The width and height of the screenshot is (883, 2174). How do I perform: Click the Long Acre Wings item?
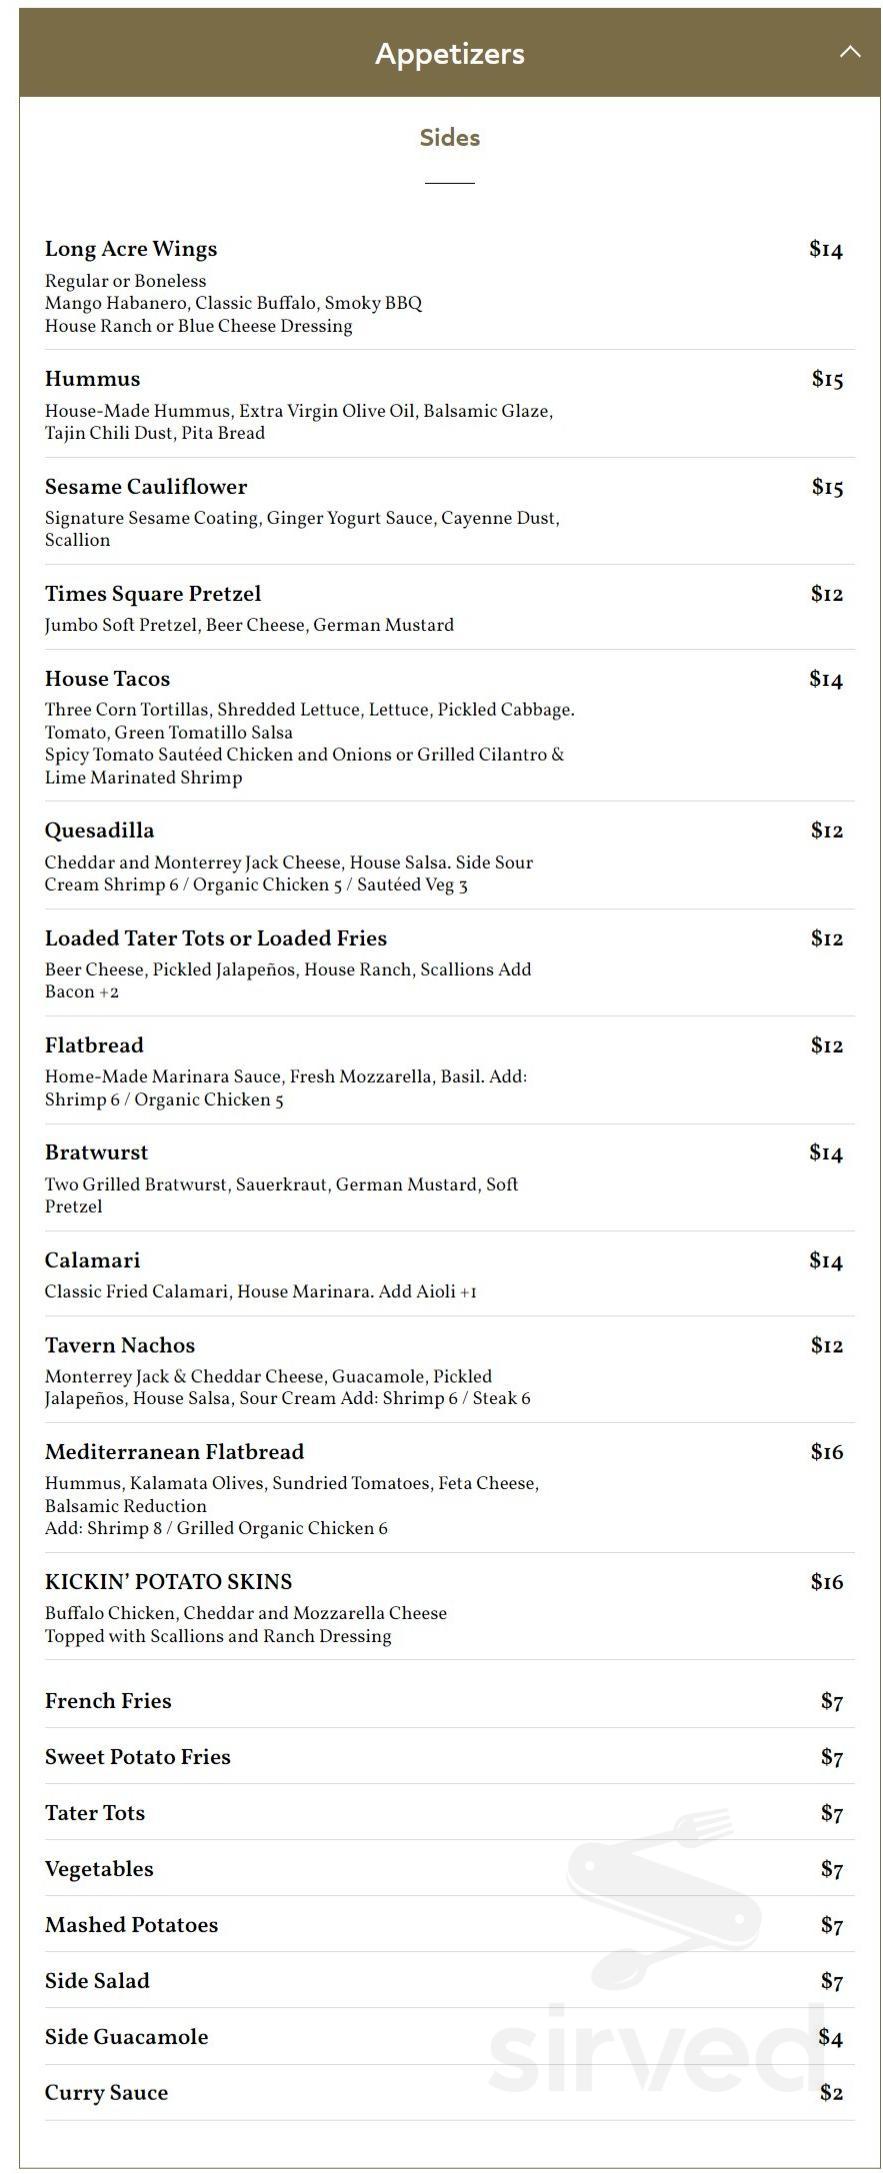coord(130,249)
